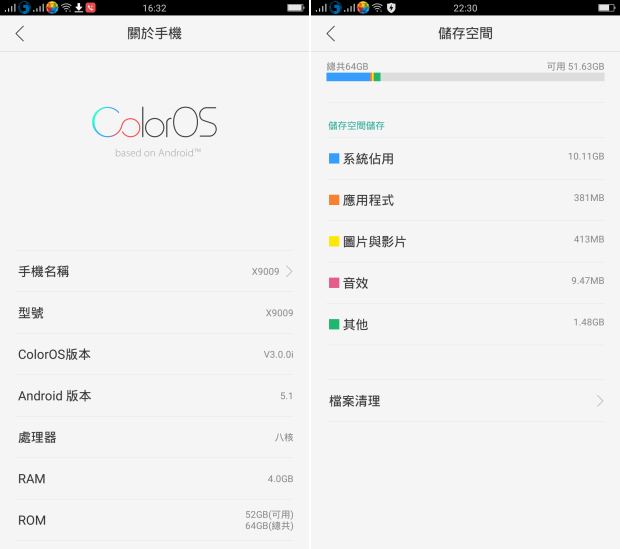Viewport: 620px width, 549px height.
Task: Click 儲存空間 page title
Action: (465, 34)
